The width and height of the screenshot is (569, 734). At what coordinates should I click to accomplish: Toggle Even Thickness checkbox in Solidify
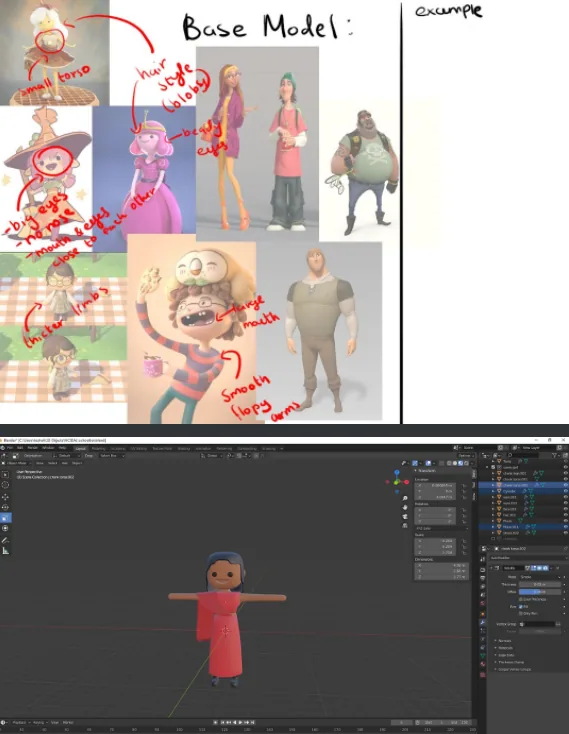tap(521, 599)
